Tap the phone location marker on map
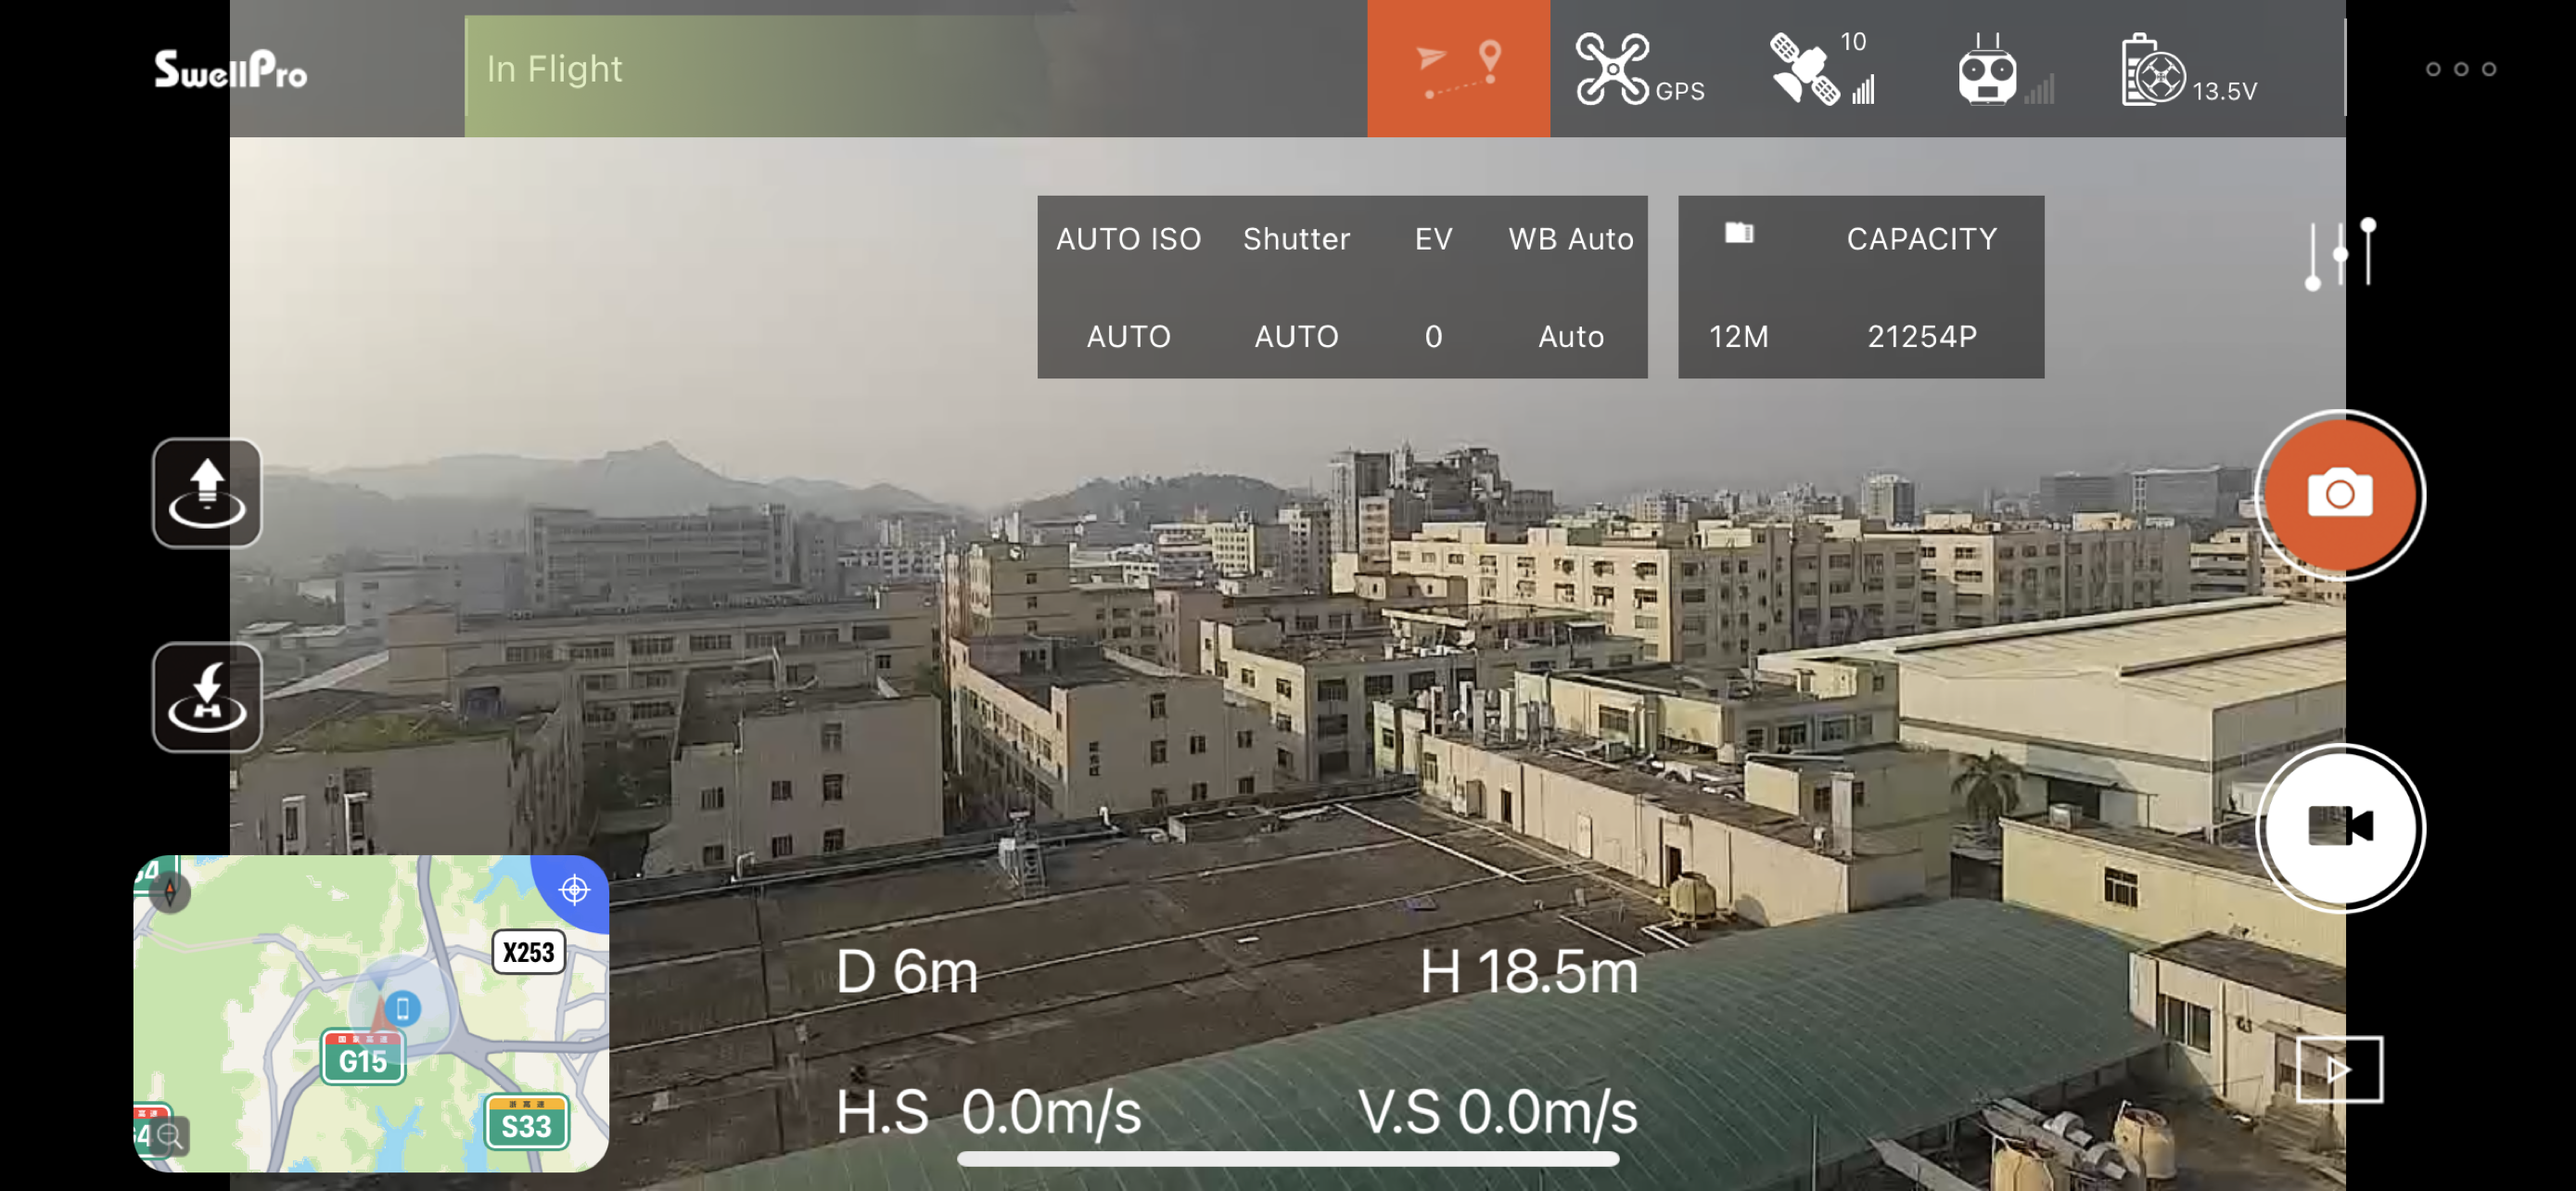This screenshot has width=2576, height=1191. point(402,1007)
